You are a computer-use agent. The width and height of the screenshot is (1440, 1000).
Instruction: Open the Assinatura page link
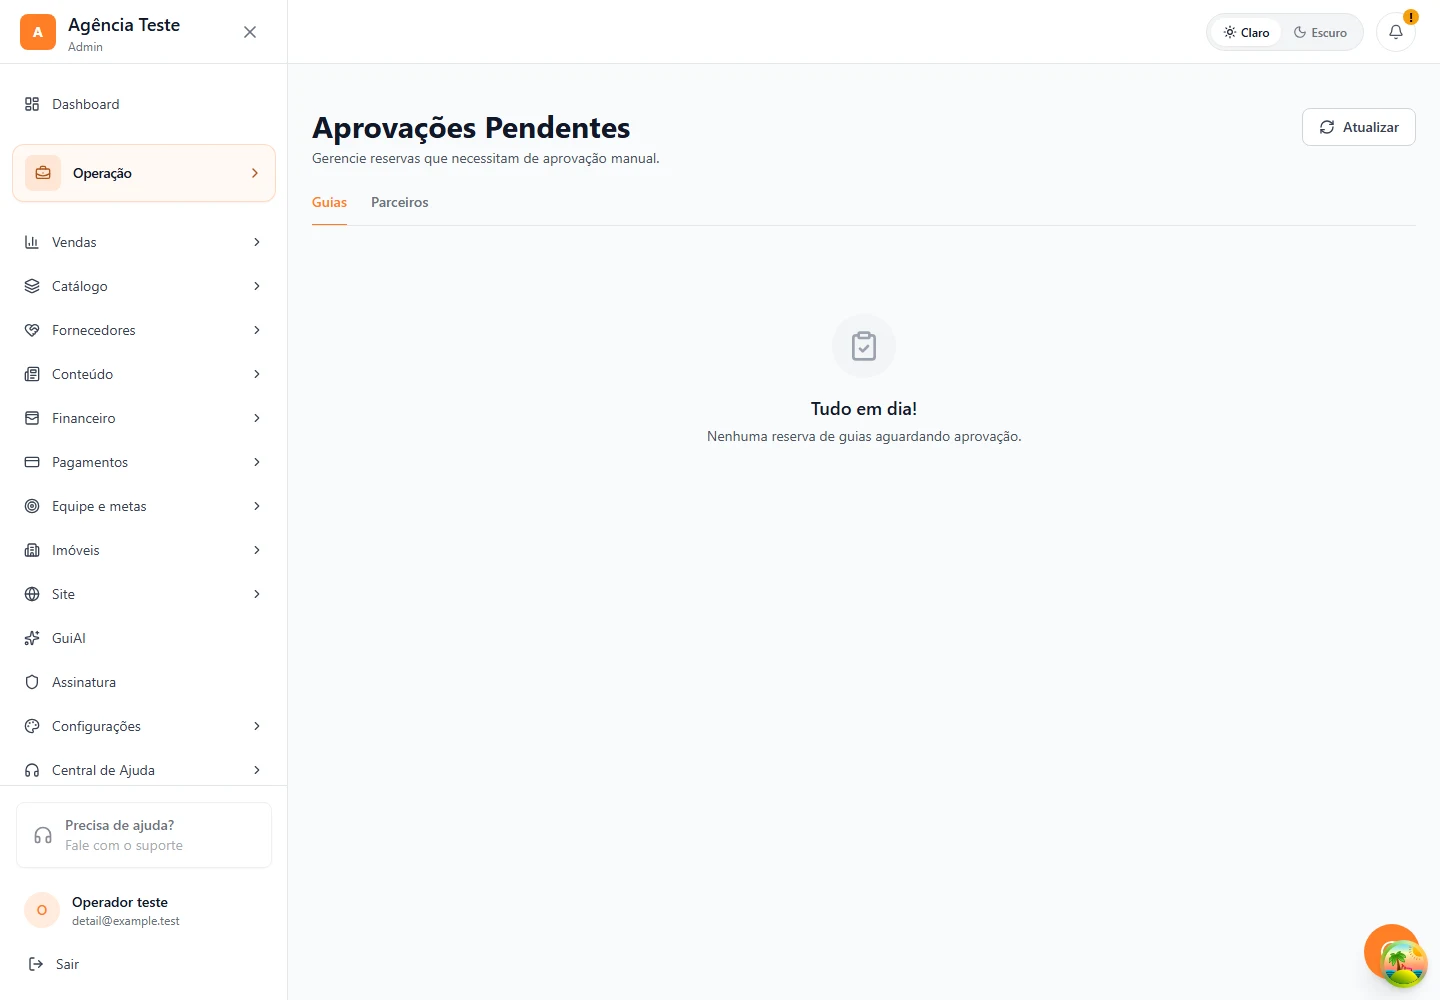pyautogui.click(x=144, y=682)
